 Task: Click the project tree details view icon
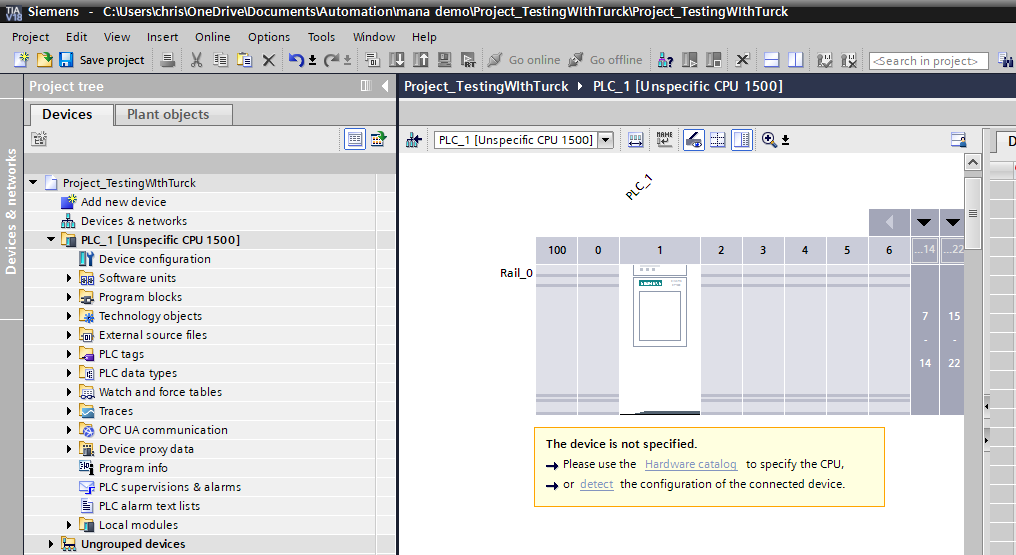354,139
